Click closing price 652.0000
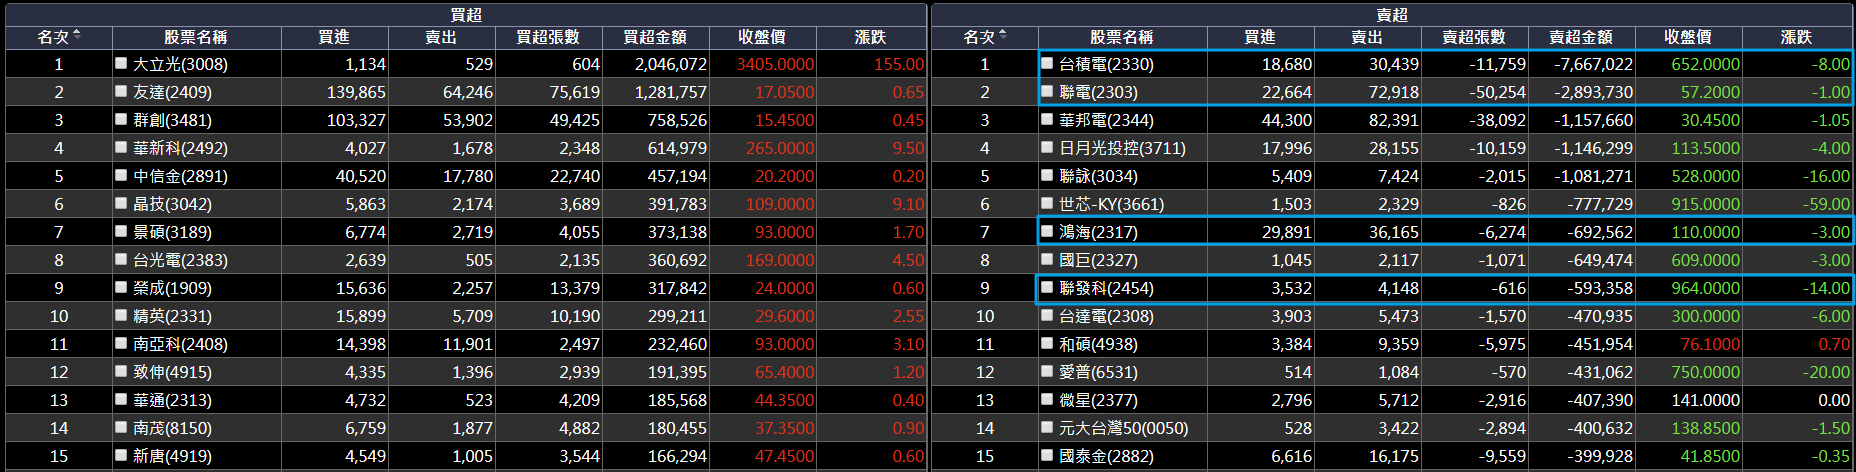This screenshot has width=1856, height=472. coord(1706,64)
